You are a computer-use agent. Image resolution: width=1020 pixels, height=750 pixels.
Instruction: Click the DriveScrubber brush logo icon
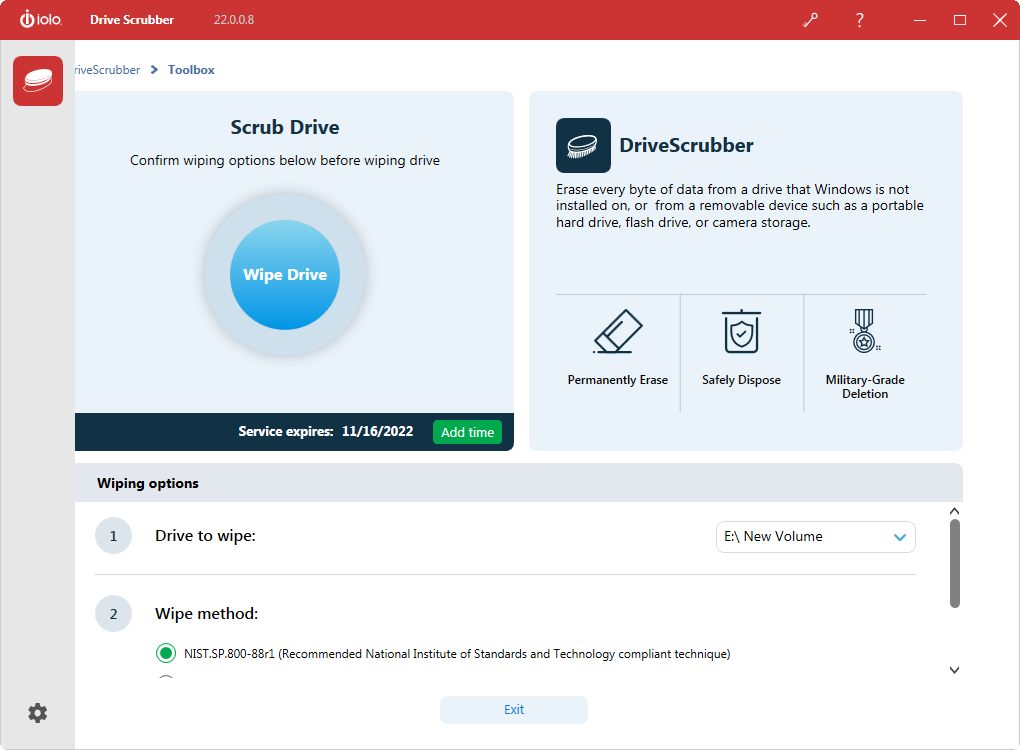click(x=583, y=146)
